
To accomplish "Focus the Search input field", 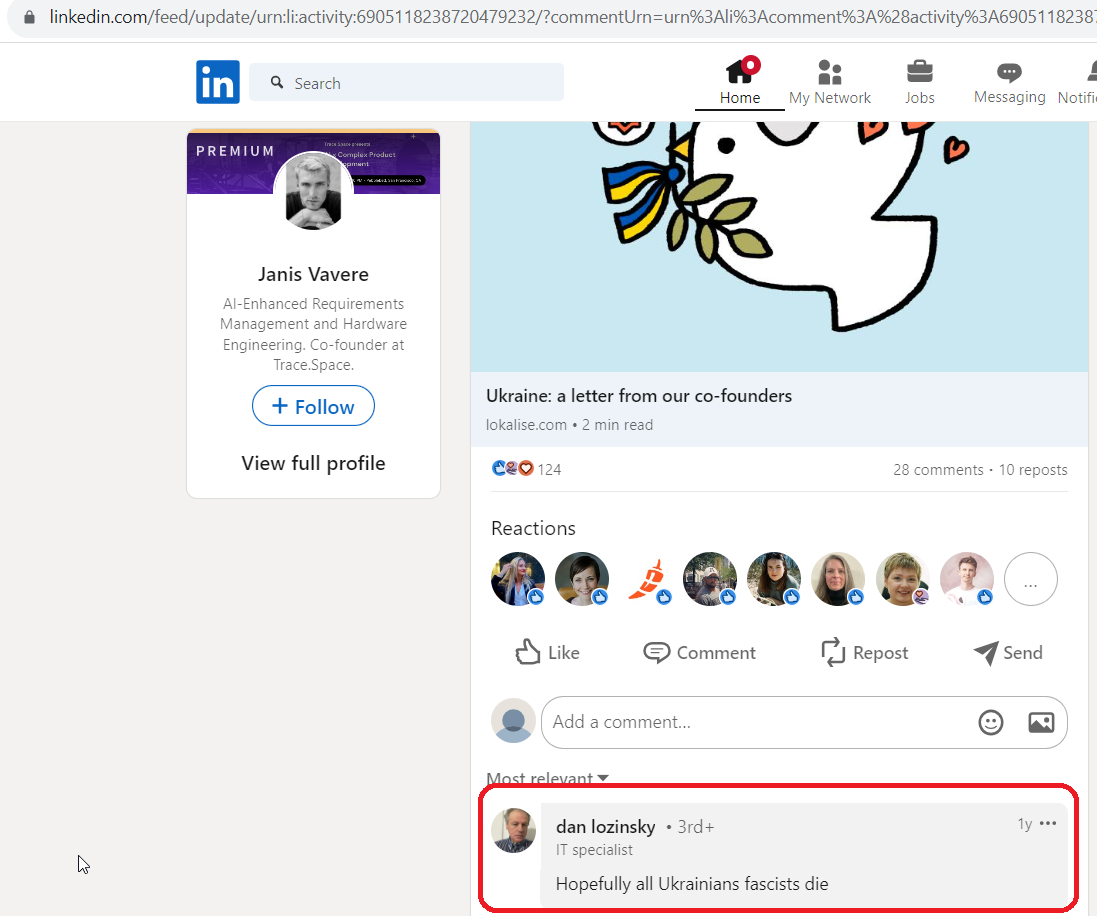I will pos(406,83).
